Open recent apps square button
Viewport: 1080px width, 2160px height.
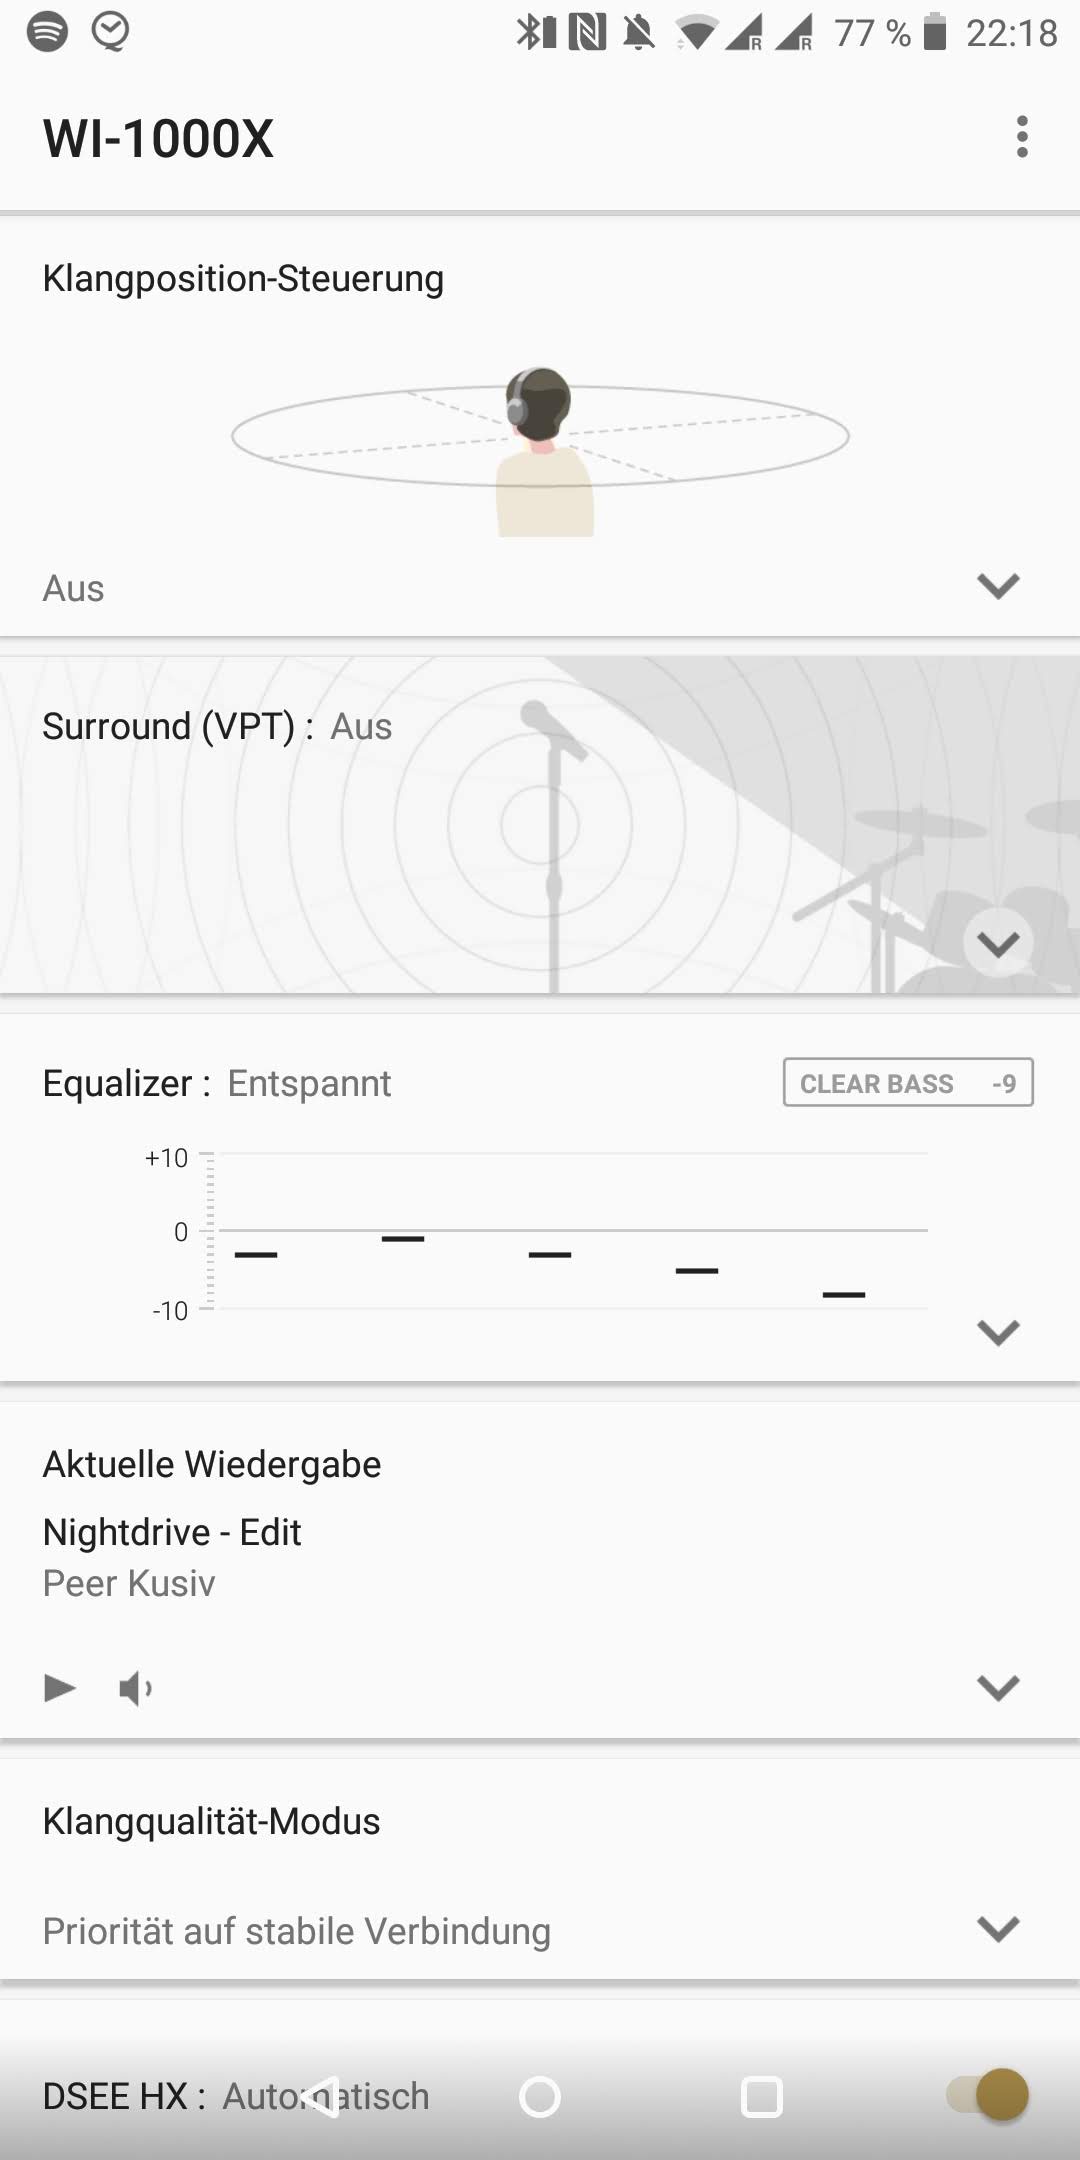761,2097
